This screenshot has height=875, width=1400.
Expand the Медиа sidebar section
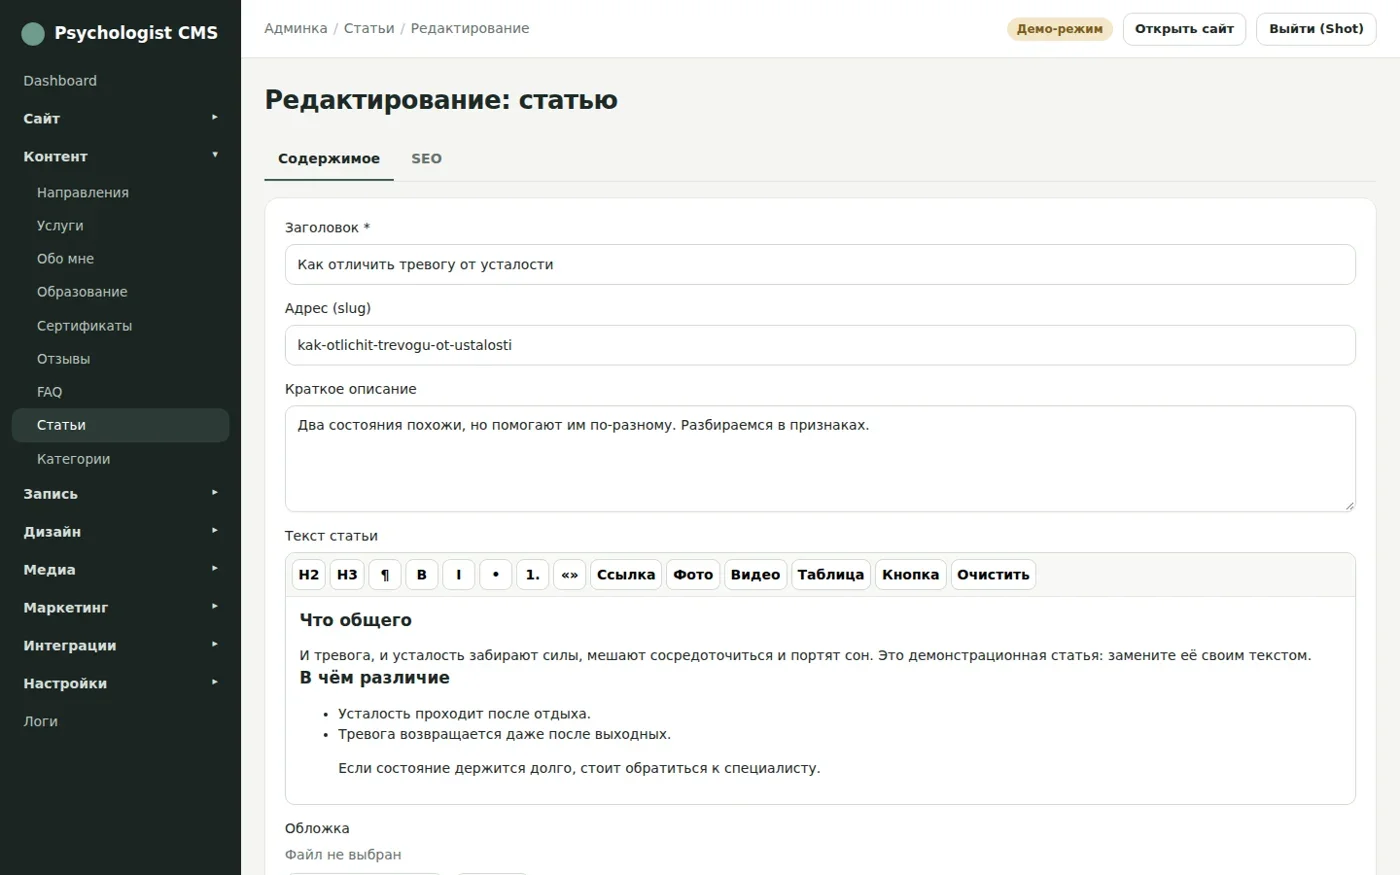(120, 570)
